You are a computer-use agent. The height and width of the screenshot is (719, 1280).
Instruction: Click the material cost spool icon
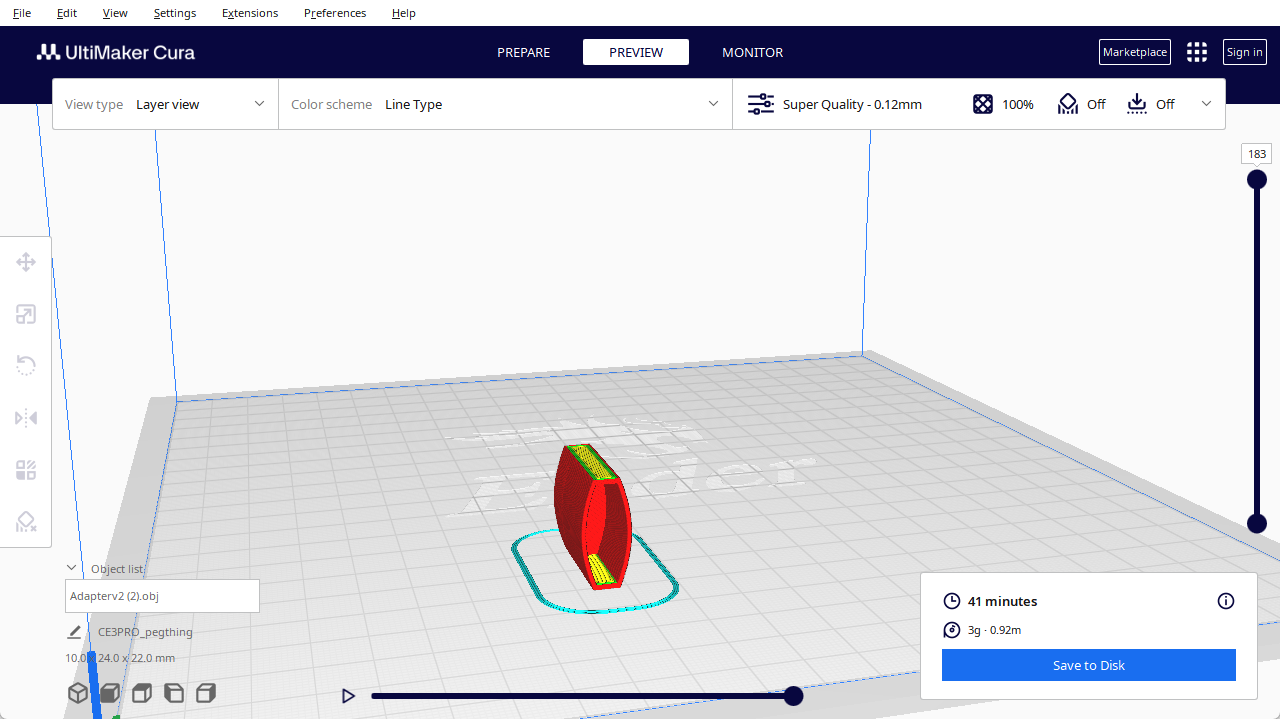click(x=952, y=630)
